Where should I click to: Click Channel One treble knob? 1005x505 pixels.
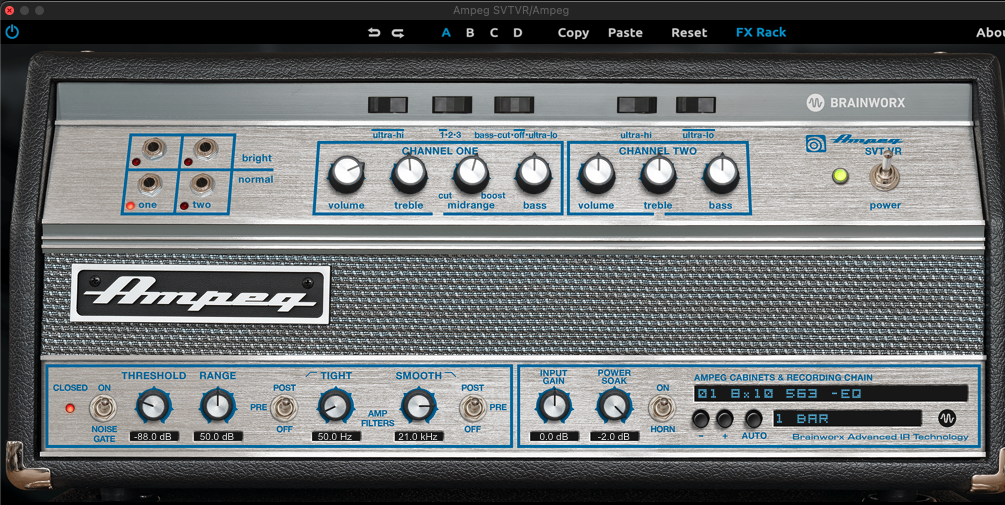pos(409,175)
